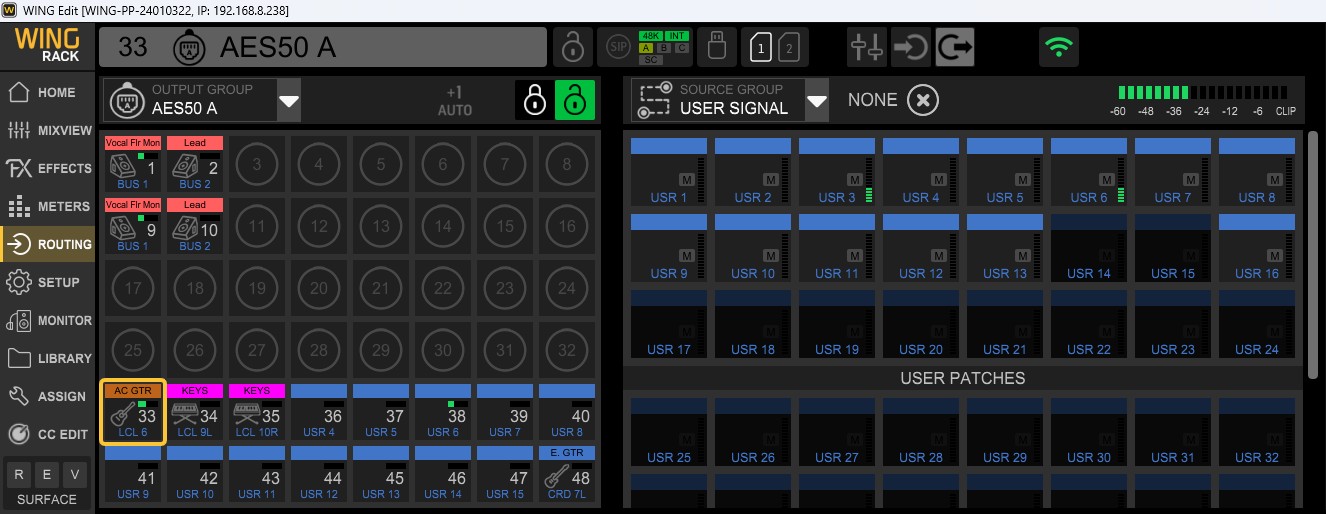Clear source with NONE X button
The width and height of the screenshot is (1326, 514).
923,100
